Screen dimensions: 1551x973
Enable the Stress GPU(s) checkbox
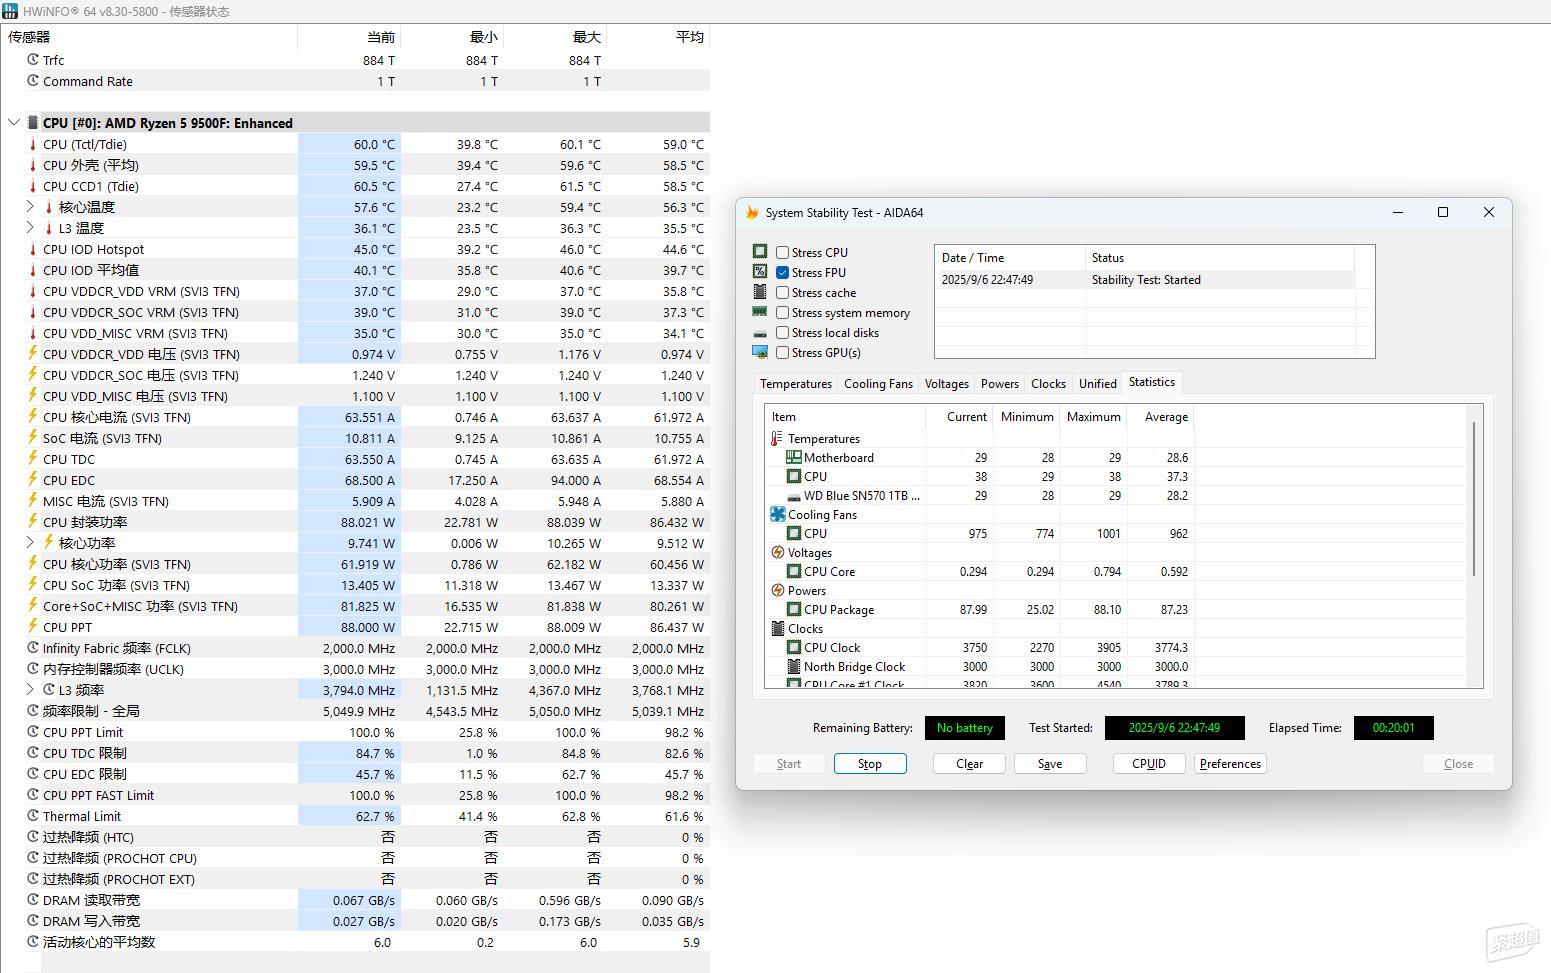tap(782, 352)
